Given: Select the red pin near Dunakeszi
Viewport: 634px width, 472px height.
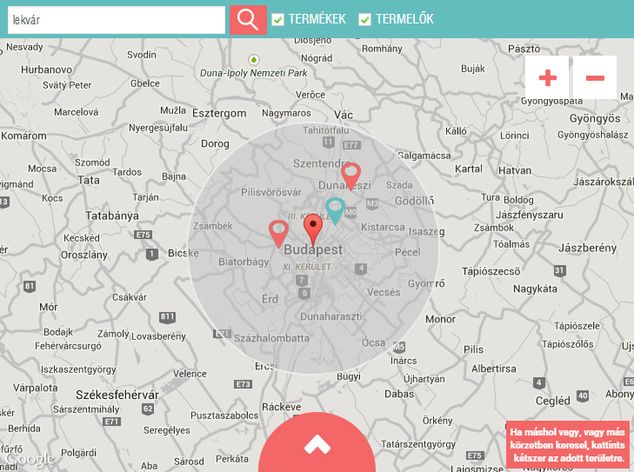Looking at the screenshot, I should click(x=351, y=176).
